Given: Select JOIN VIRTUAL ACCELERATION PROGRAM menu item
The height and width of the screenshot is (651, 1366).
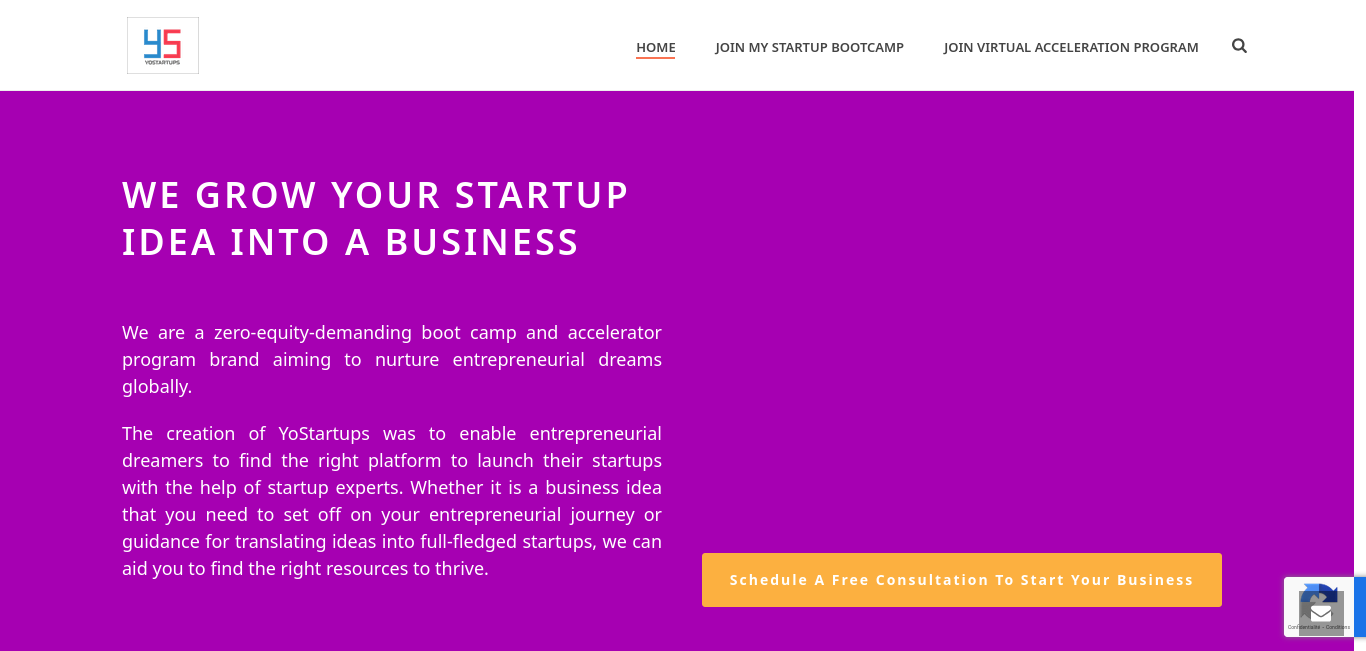Looking at the screenshot, I should pyautogui.click(x=1070, y=47).
